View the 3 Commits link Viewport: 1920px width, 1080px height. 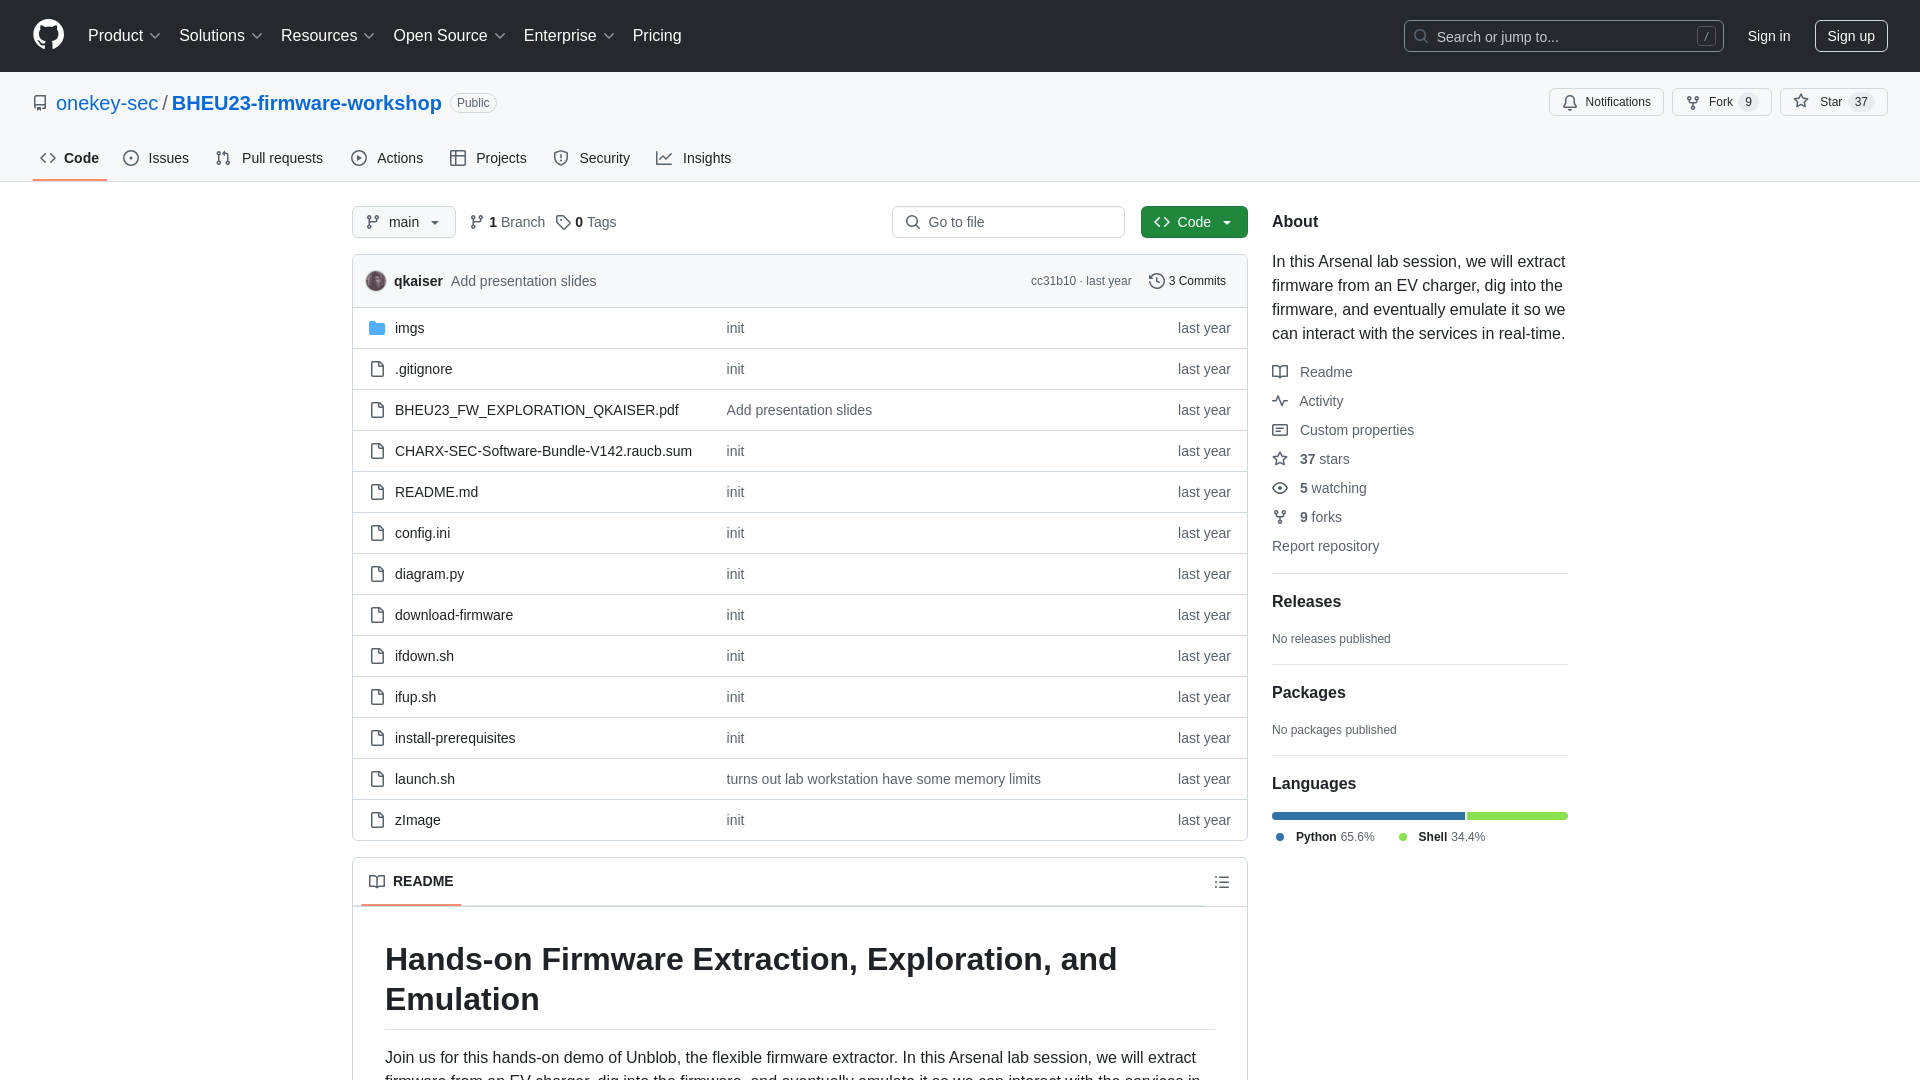coord(1187,281)
